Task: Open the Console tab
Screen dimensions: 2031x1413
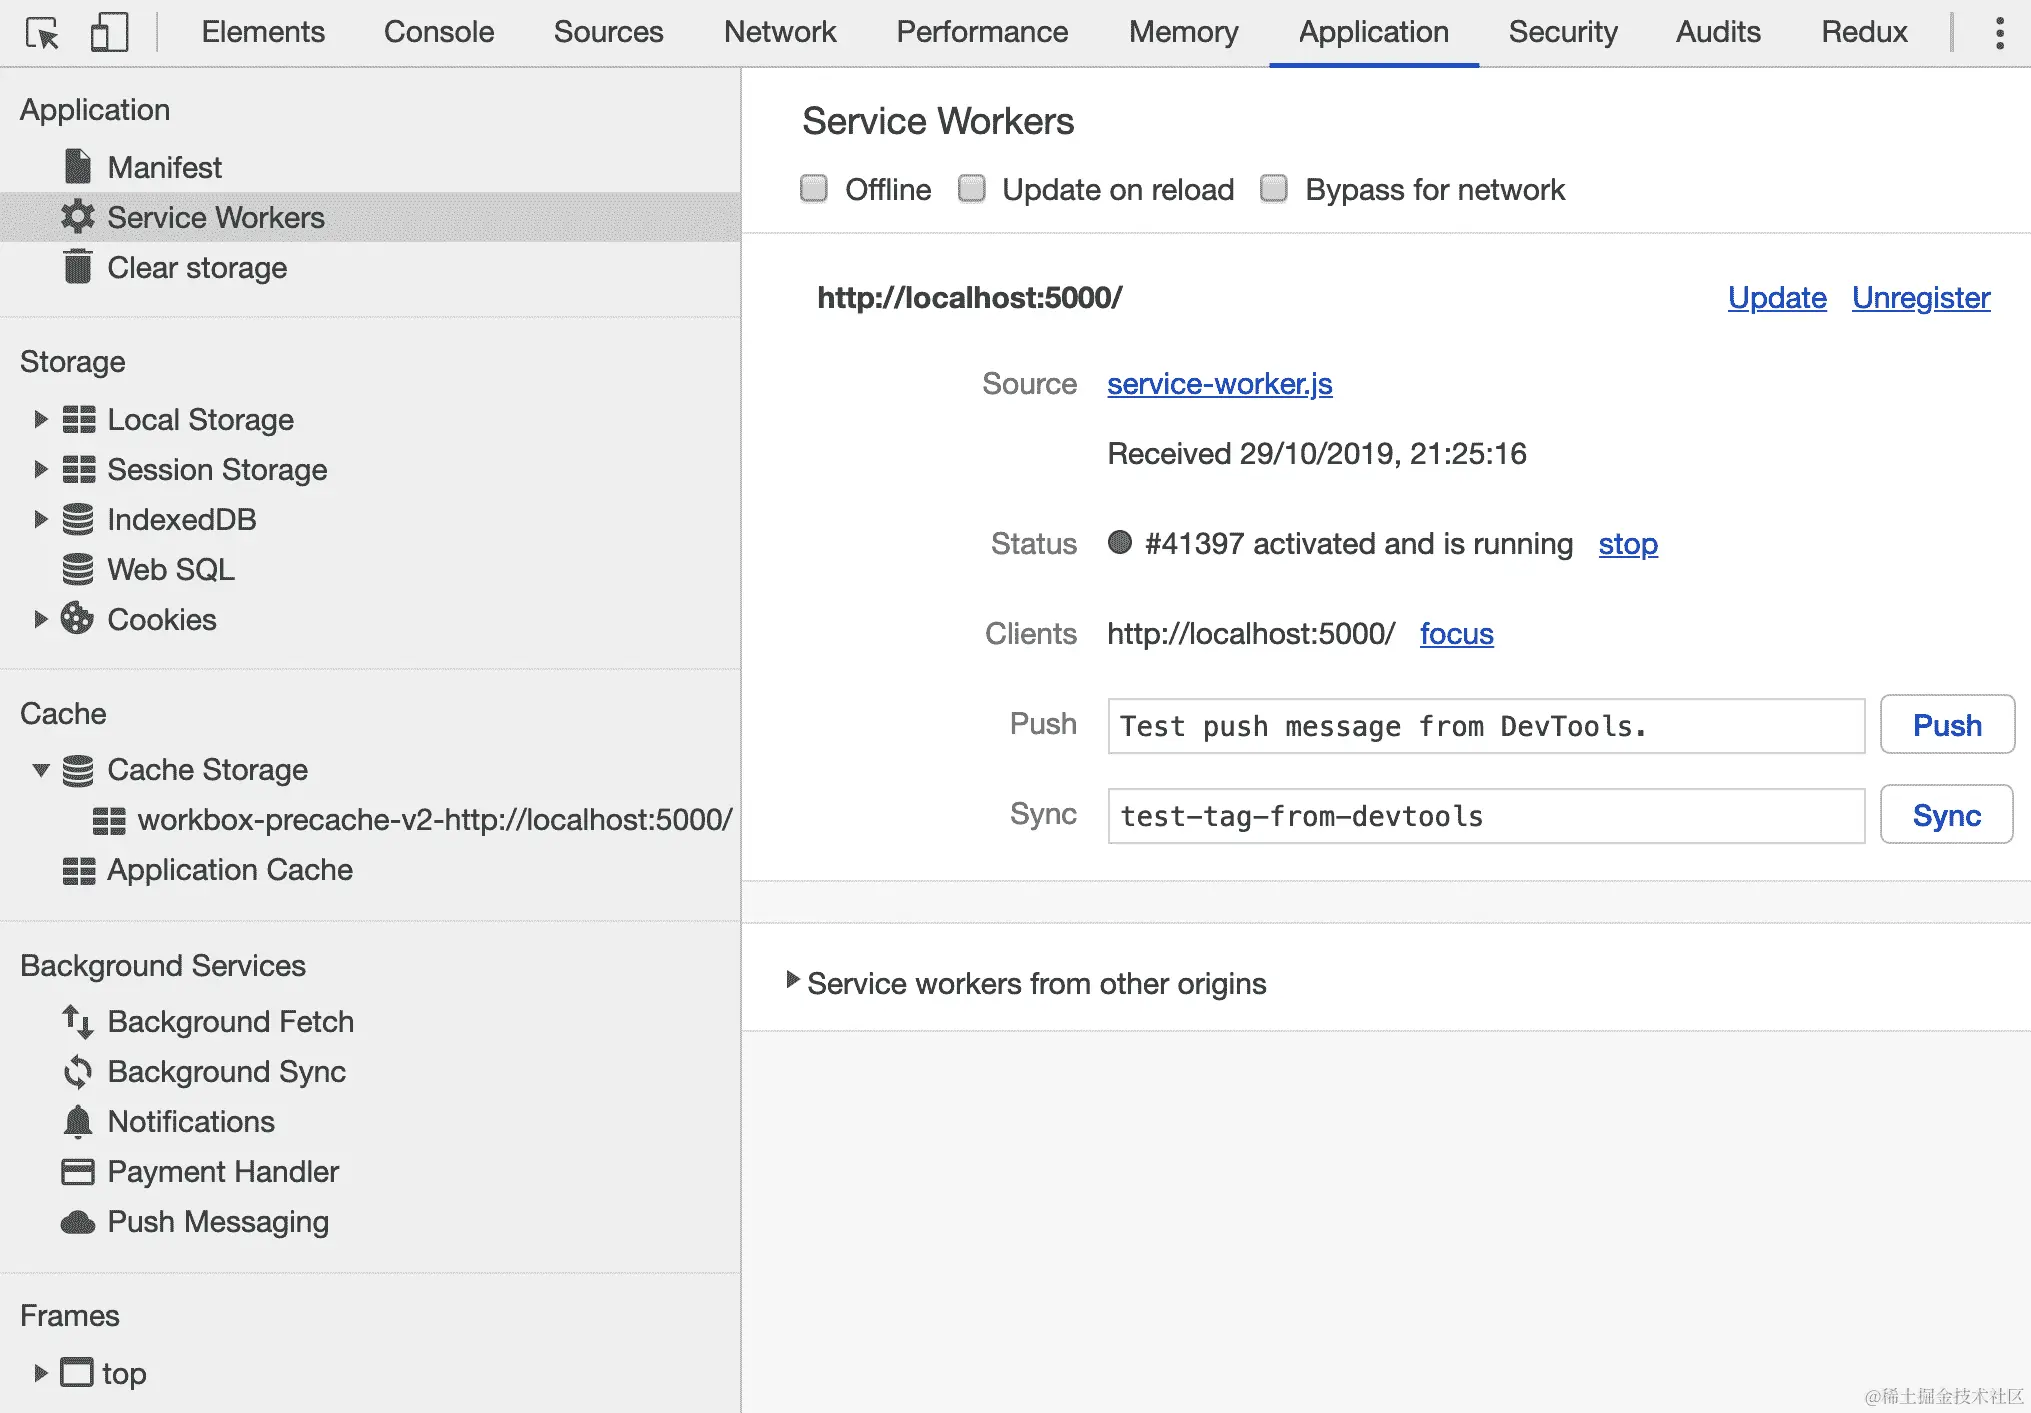Action: coord(438,32)
